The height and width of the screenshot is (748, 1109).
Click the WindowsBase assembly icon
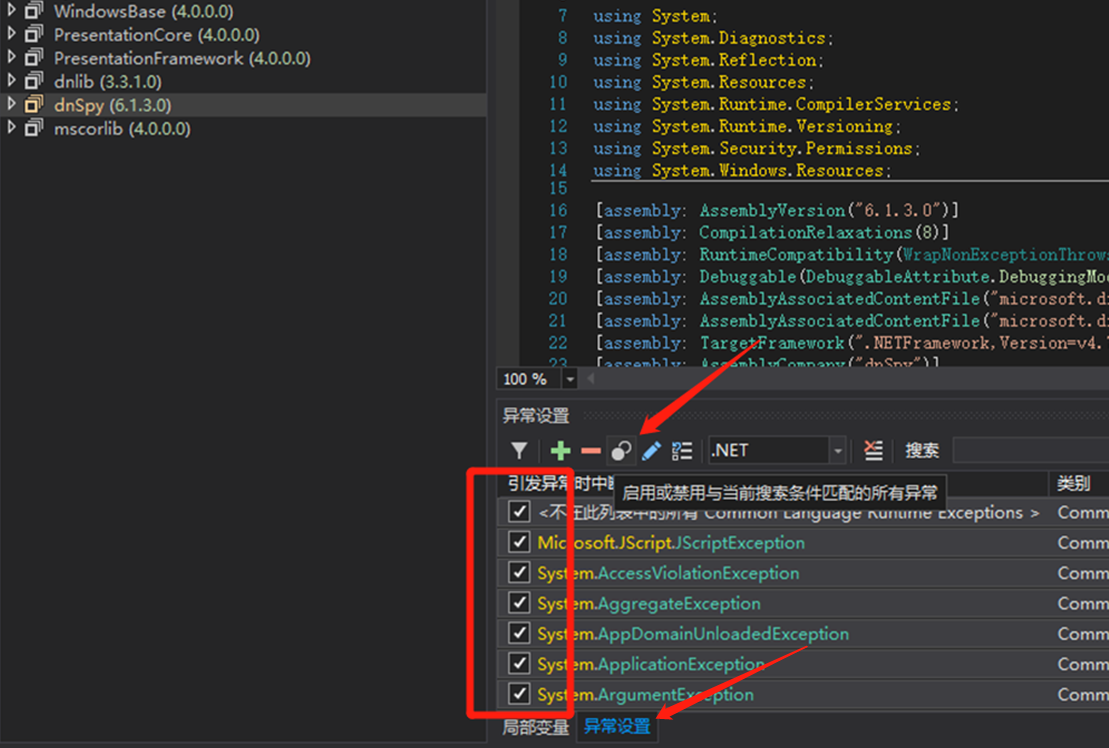click(x=33, y=11)
